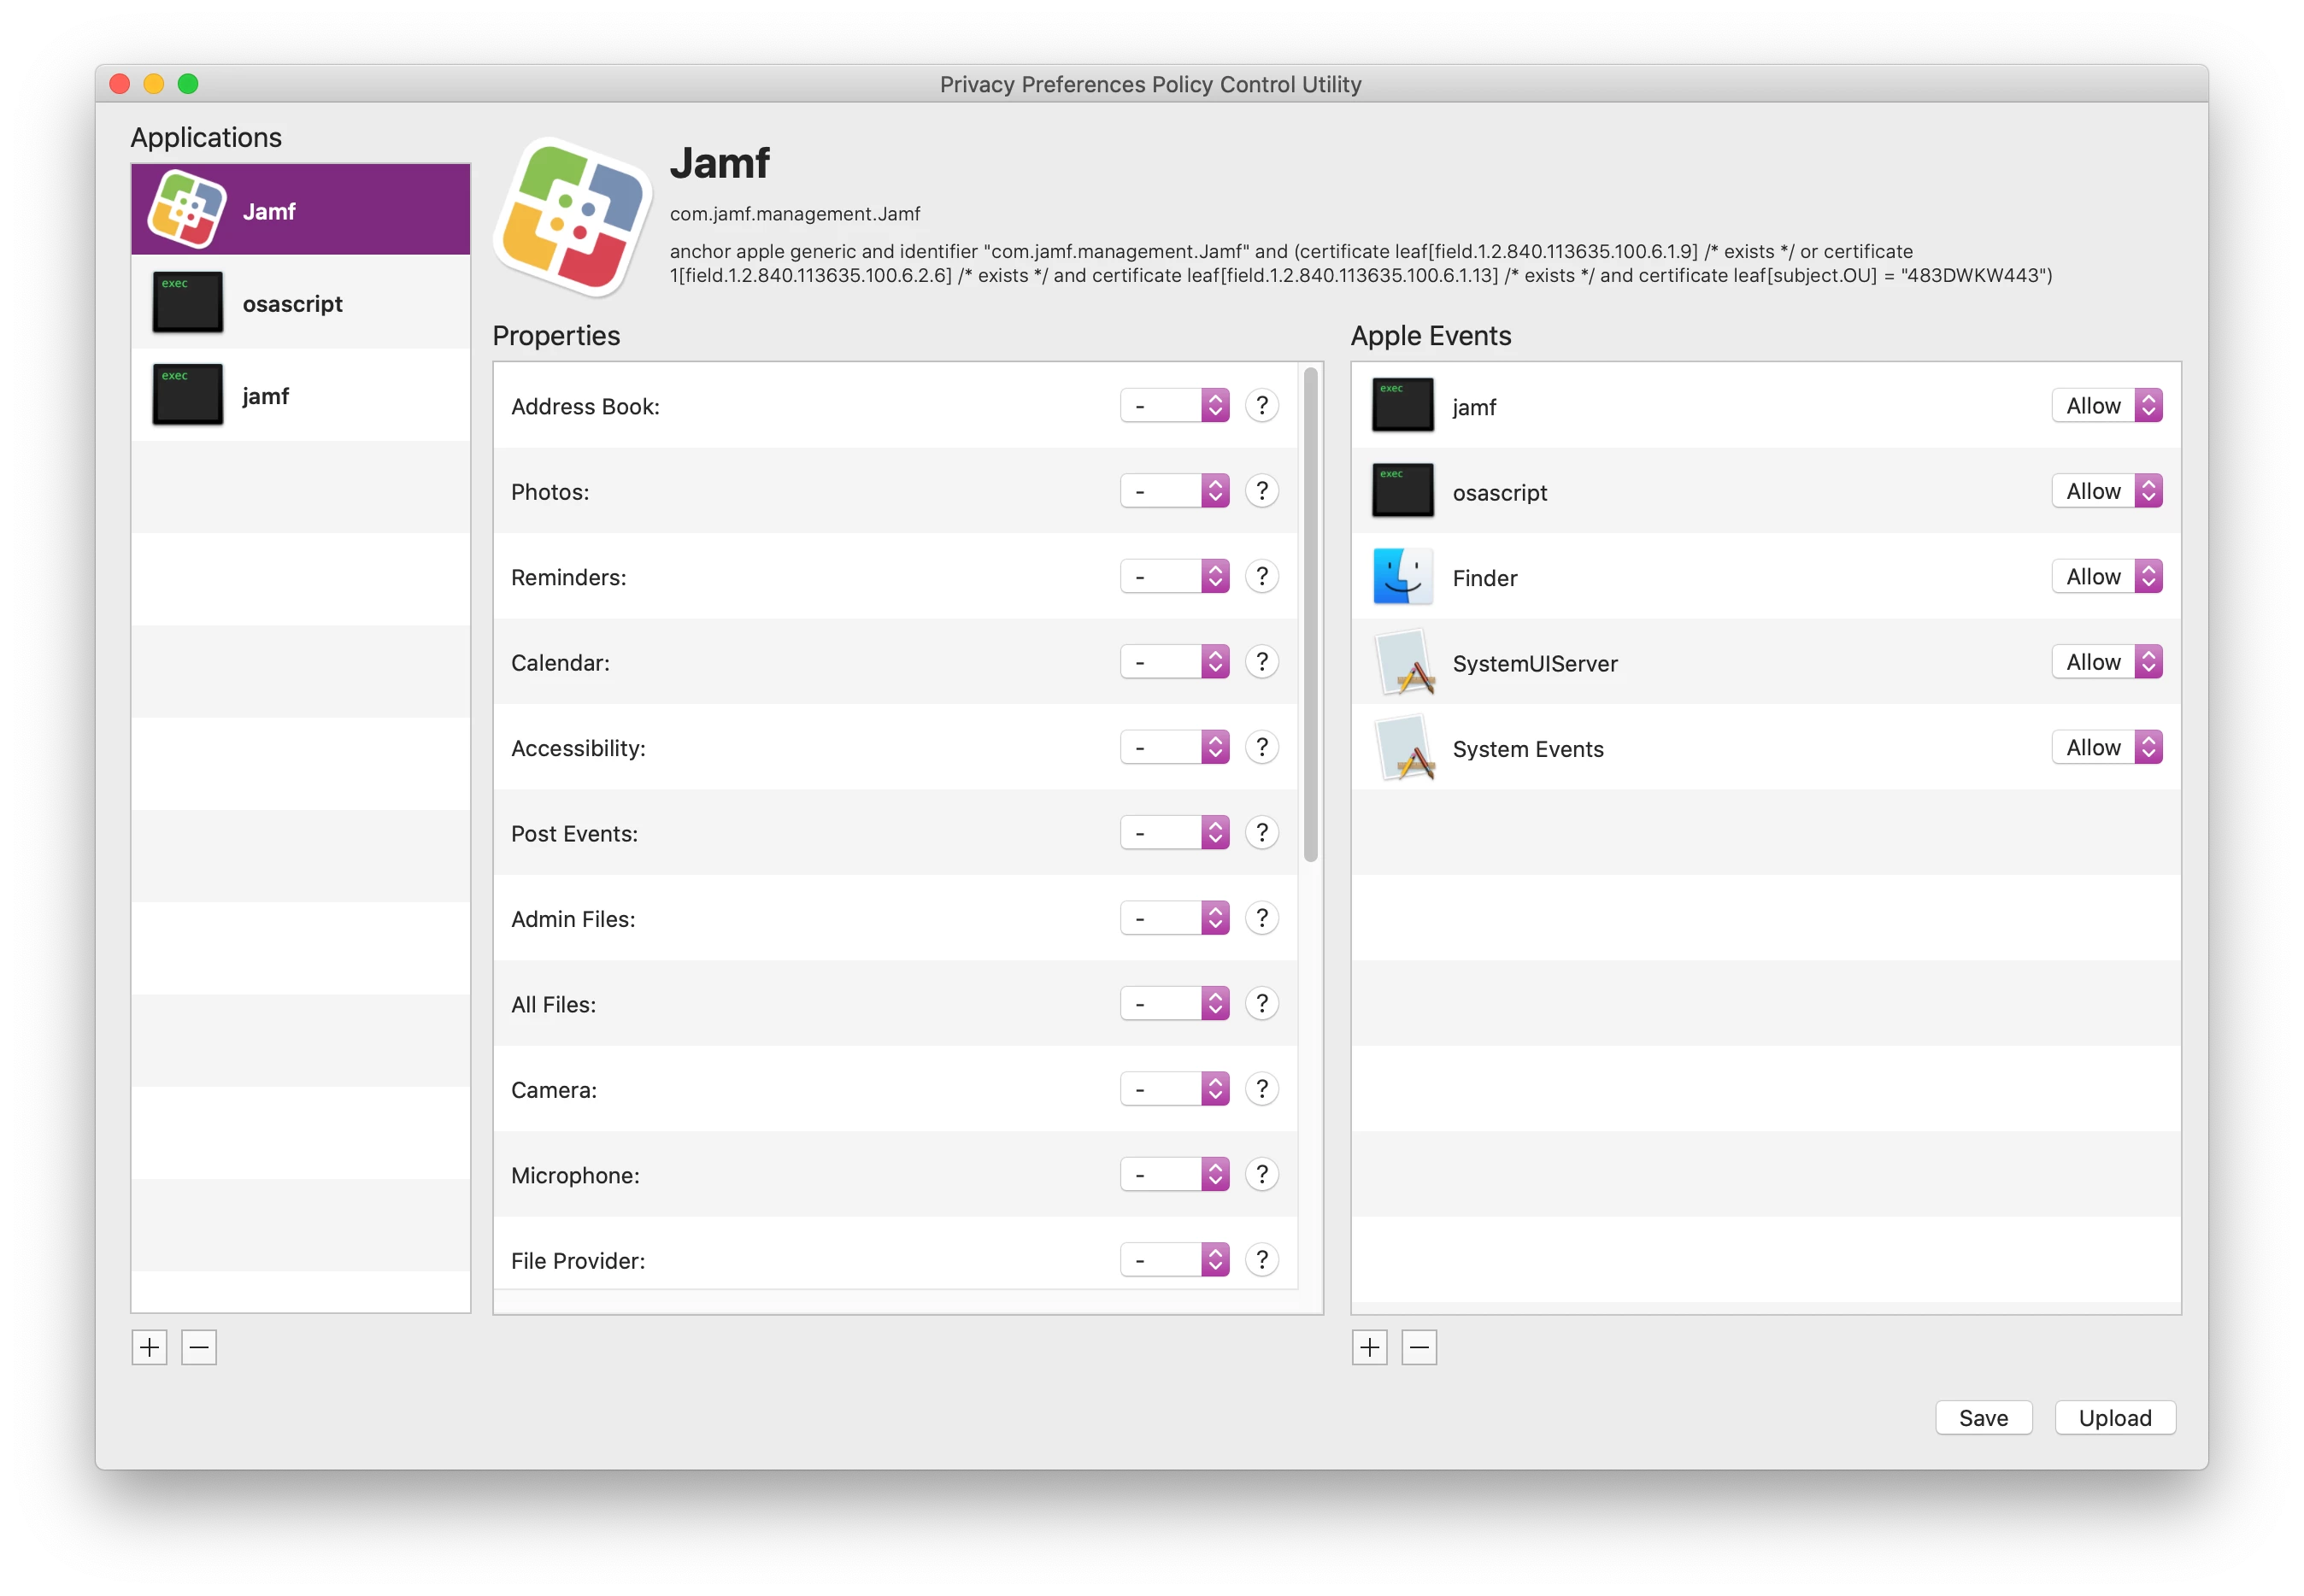Click the large Jamf logo in header
The width and height of the screenshot is (2304, 1596).
click(573, 217)
